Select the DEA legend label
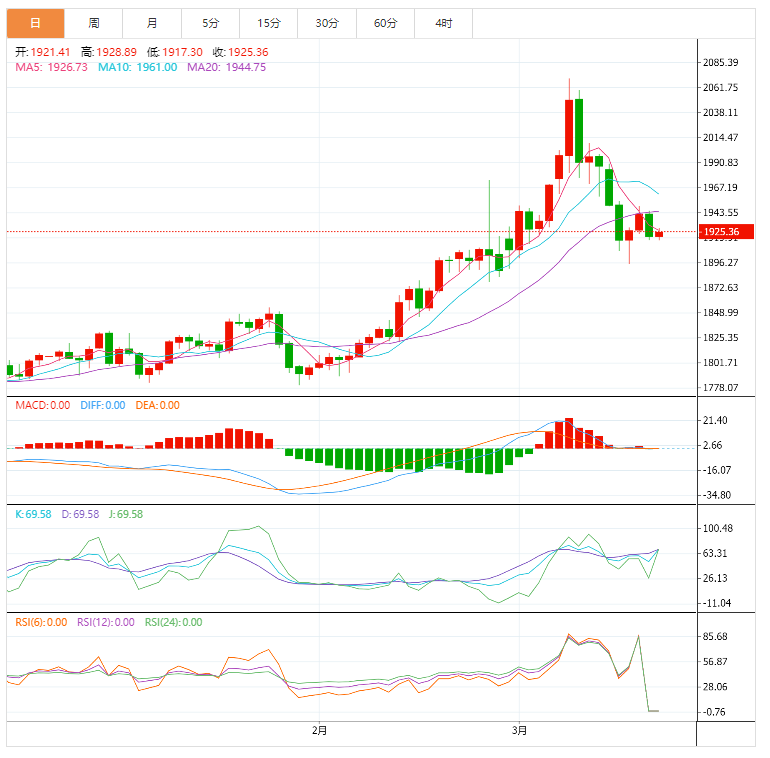The height and width of the screenshot is (758, 770). point(156,405)
